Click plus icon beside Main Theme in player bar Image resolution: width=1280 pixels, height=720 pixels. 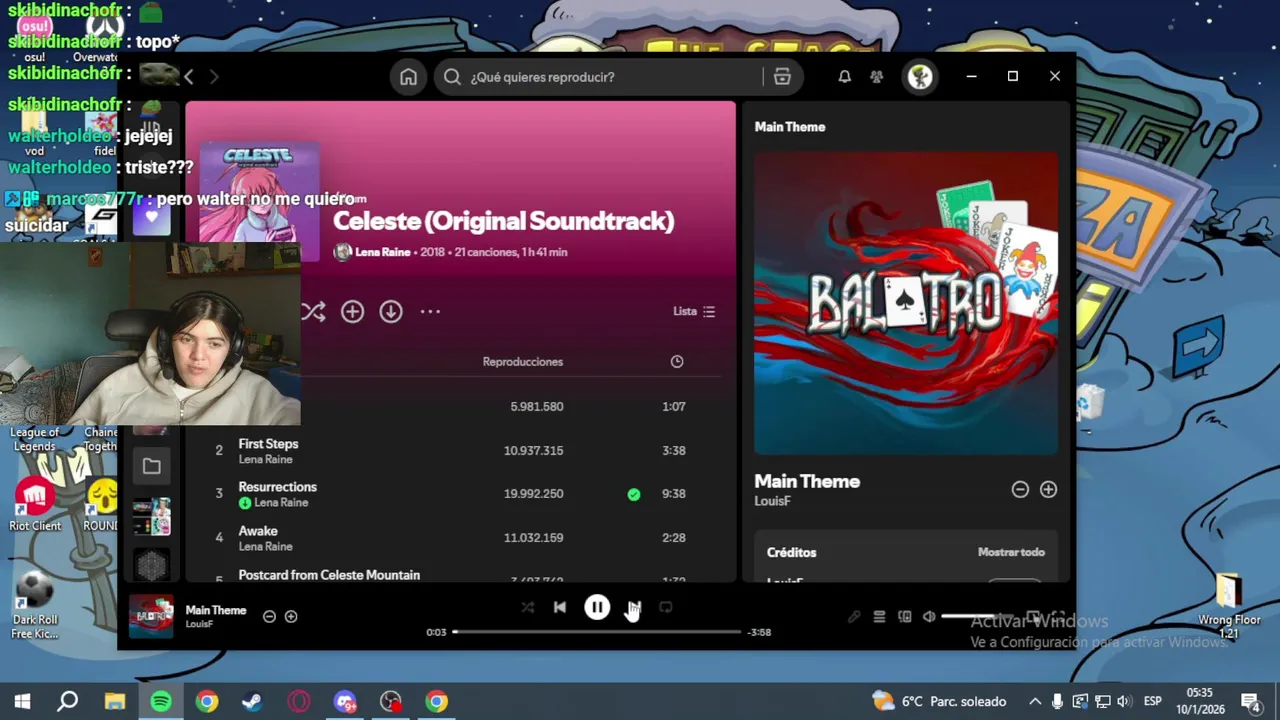click(291, 617)
